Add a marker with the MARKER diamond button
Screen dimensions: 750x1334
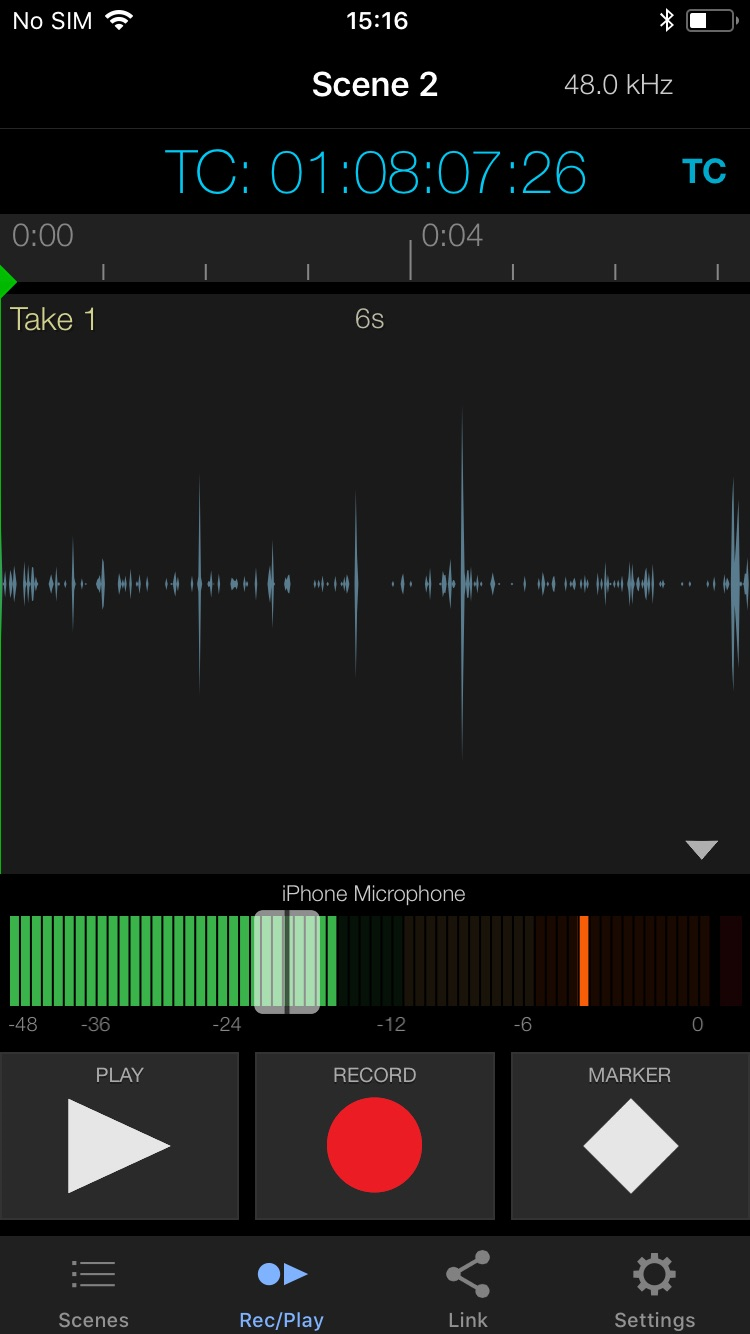pos(630,1135)
